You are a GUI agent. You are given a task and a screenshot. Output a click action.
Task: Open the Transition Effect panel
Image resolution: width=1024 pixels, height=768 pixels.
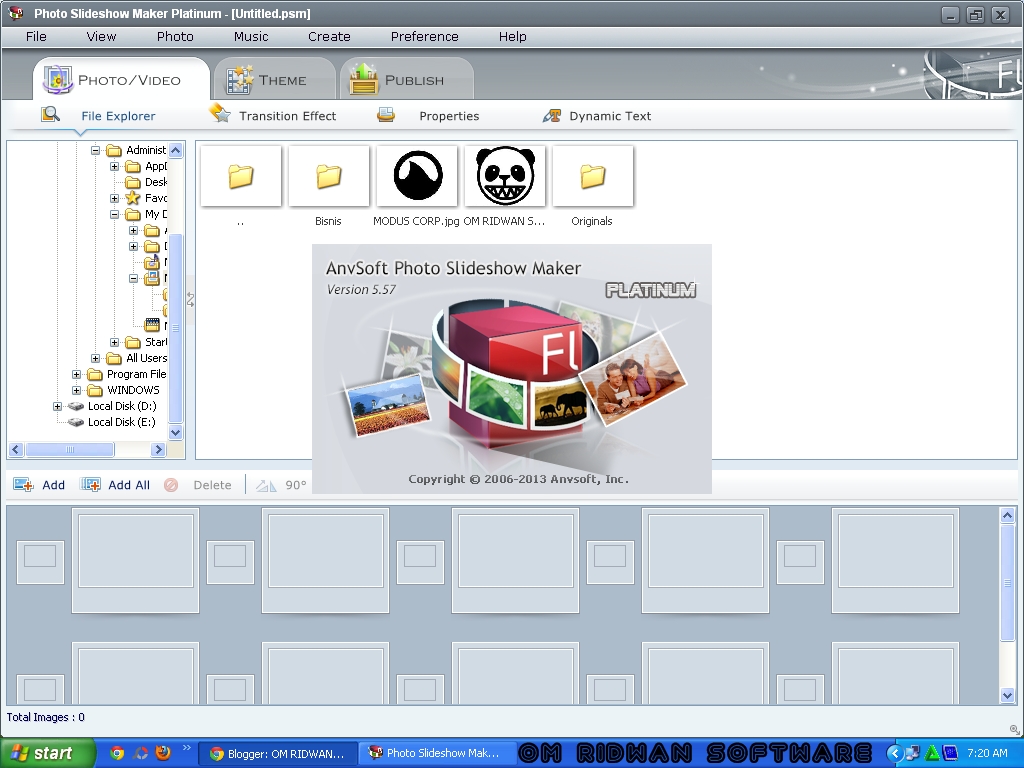click(287, 116)
